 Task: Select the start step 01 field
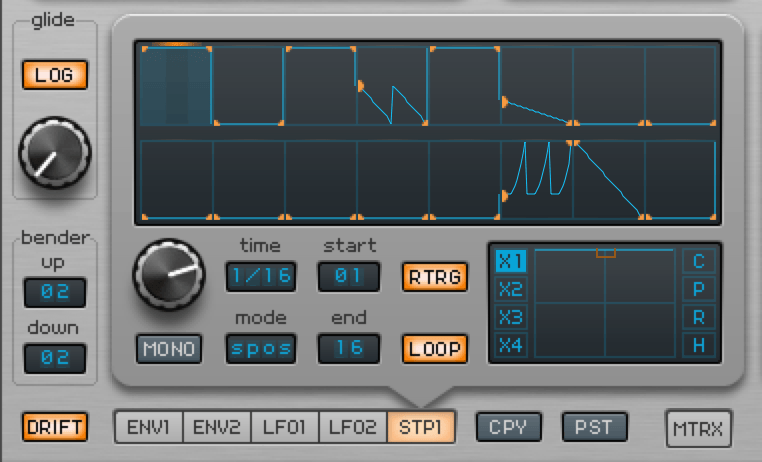point(349,277)
